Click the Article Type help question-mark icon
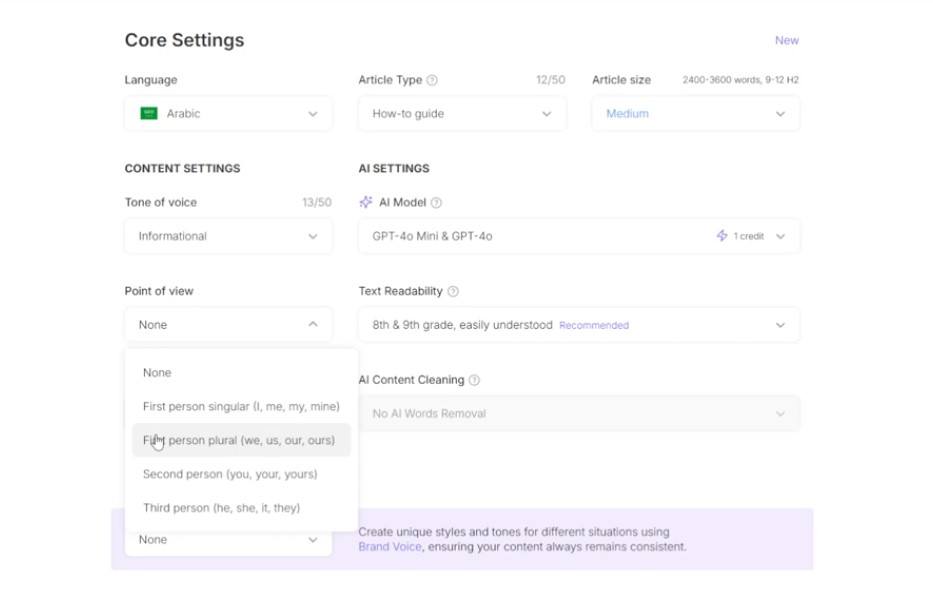 click(433, 80)
